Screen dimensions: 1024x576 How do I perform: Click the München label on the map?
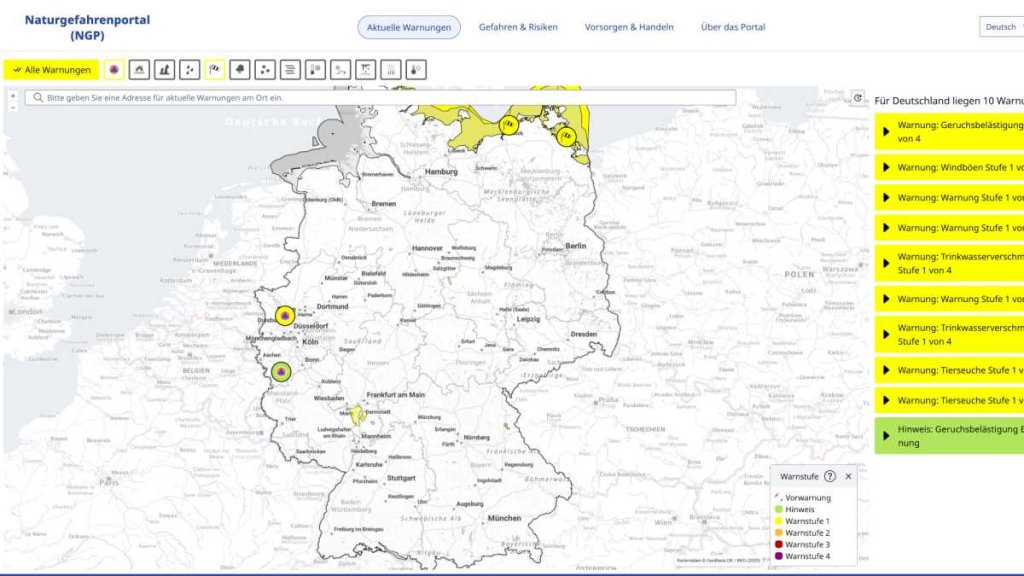point(504,518)
